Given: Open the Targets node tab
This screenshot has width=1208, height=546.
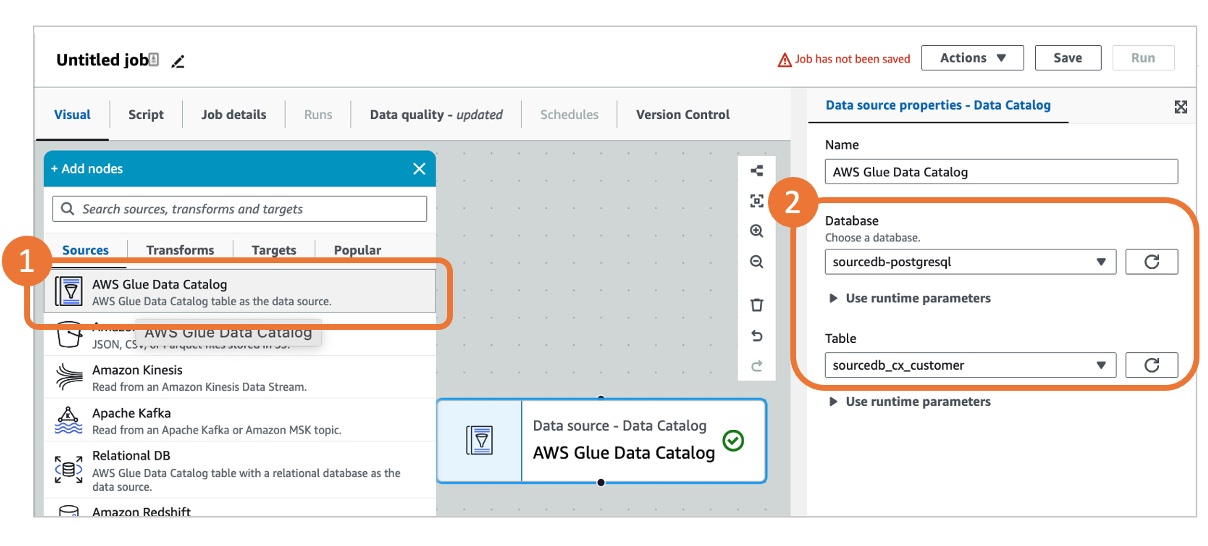Looking at the screenshot, I should (274, 250).
